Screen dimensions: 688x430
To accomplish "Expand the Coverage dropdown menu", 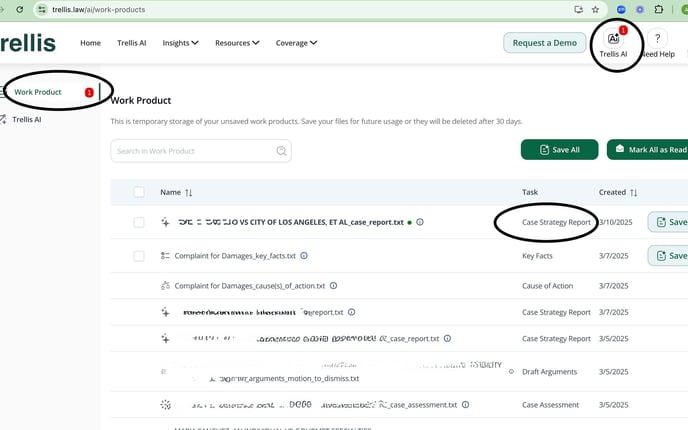I will (296, 43).
